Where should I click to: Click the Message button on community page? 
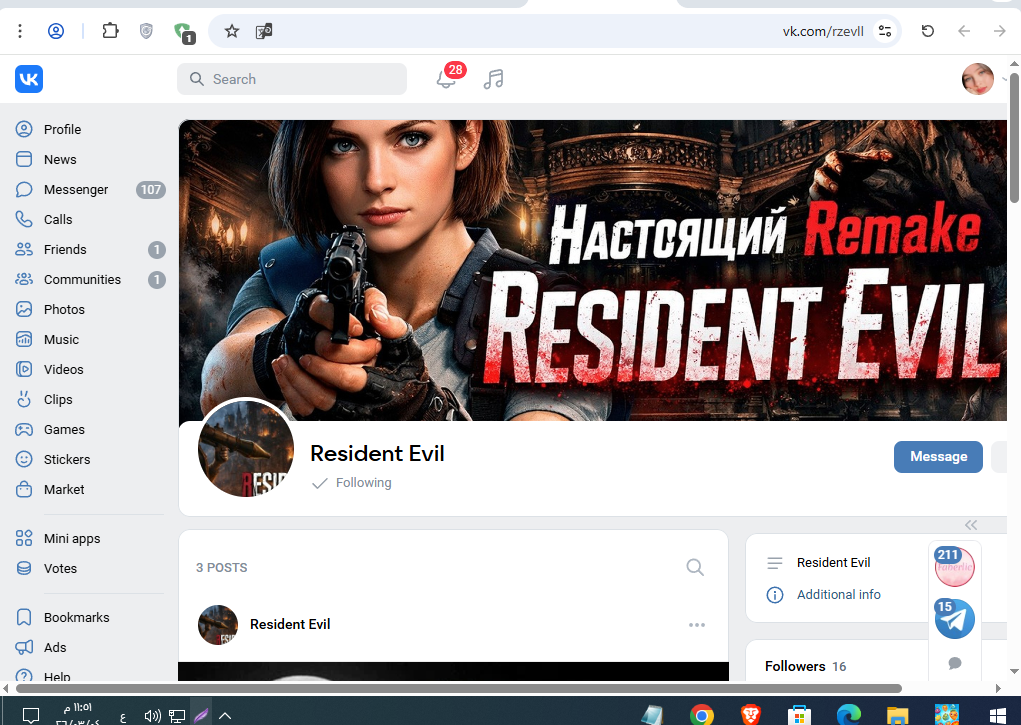click(x=938, y=457)
